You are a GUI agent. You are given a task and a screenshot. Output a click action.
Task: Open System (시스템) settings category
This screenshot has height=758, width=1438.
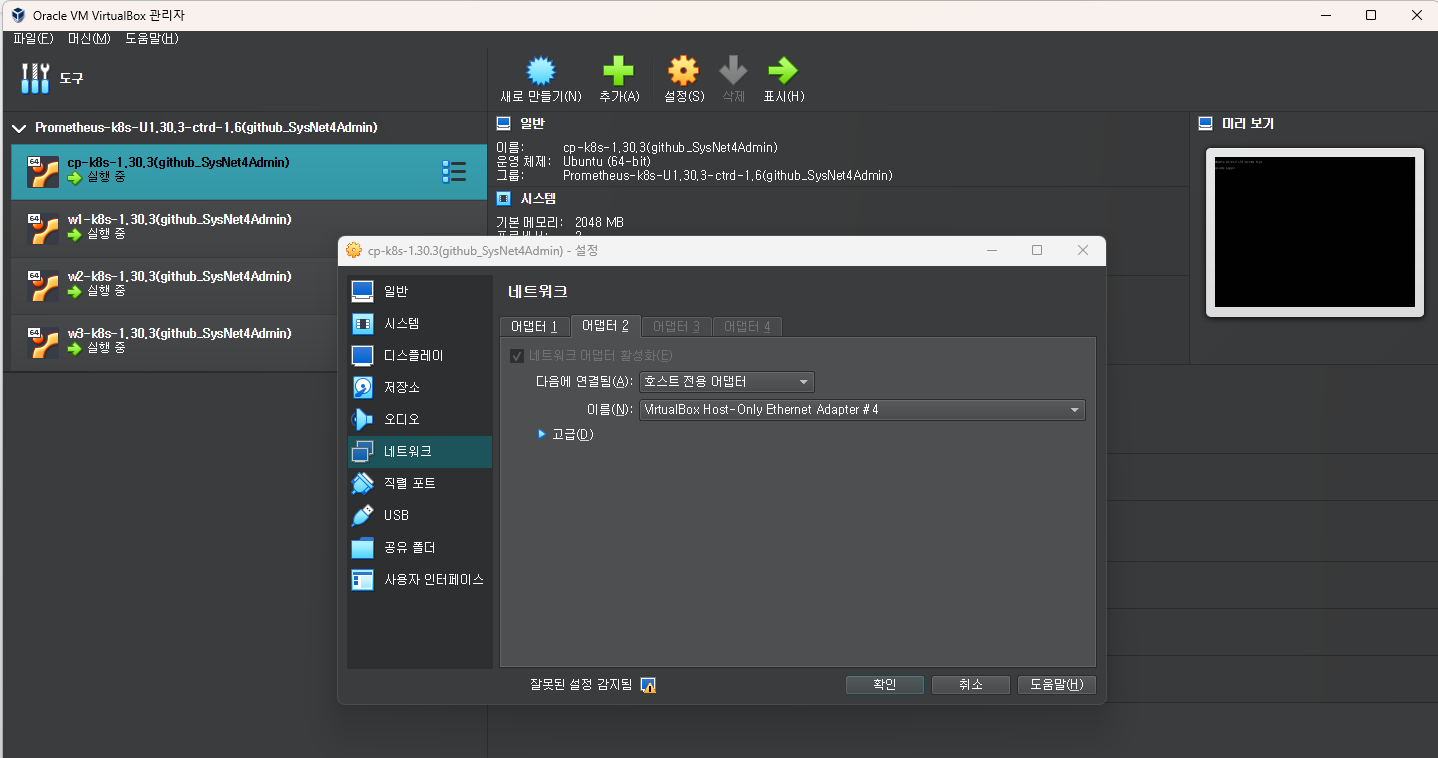[x=420, y=323]
